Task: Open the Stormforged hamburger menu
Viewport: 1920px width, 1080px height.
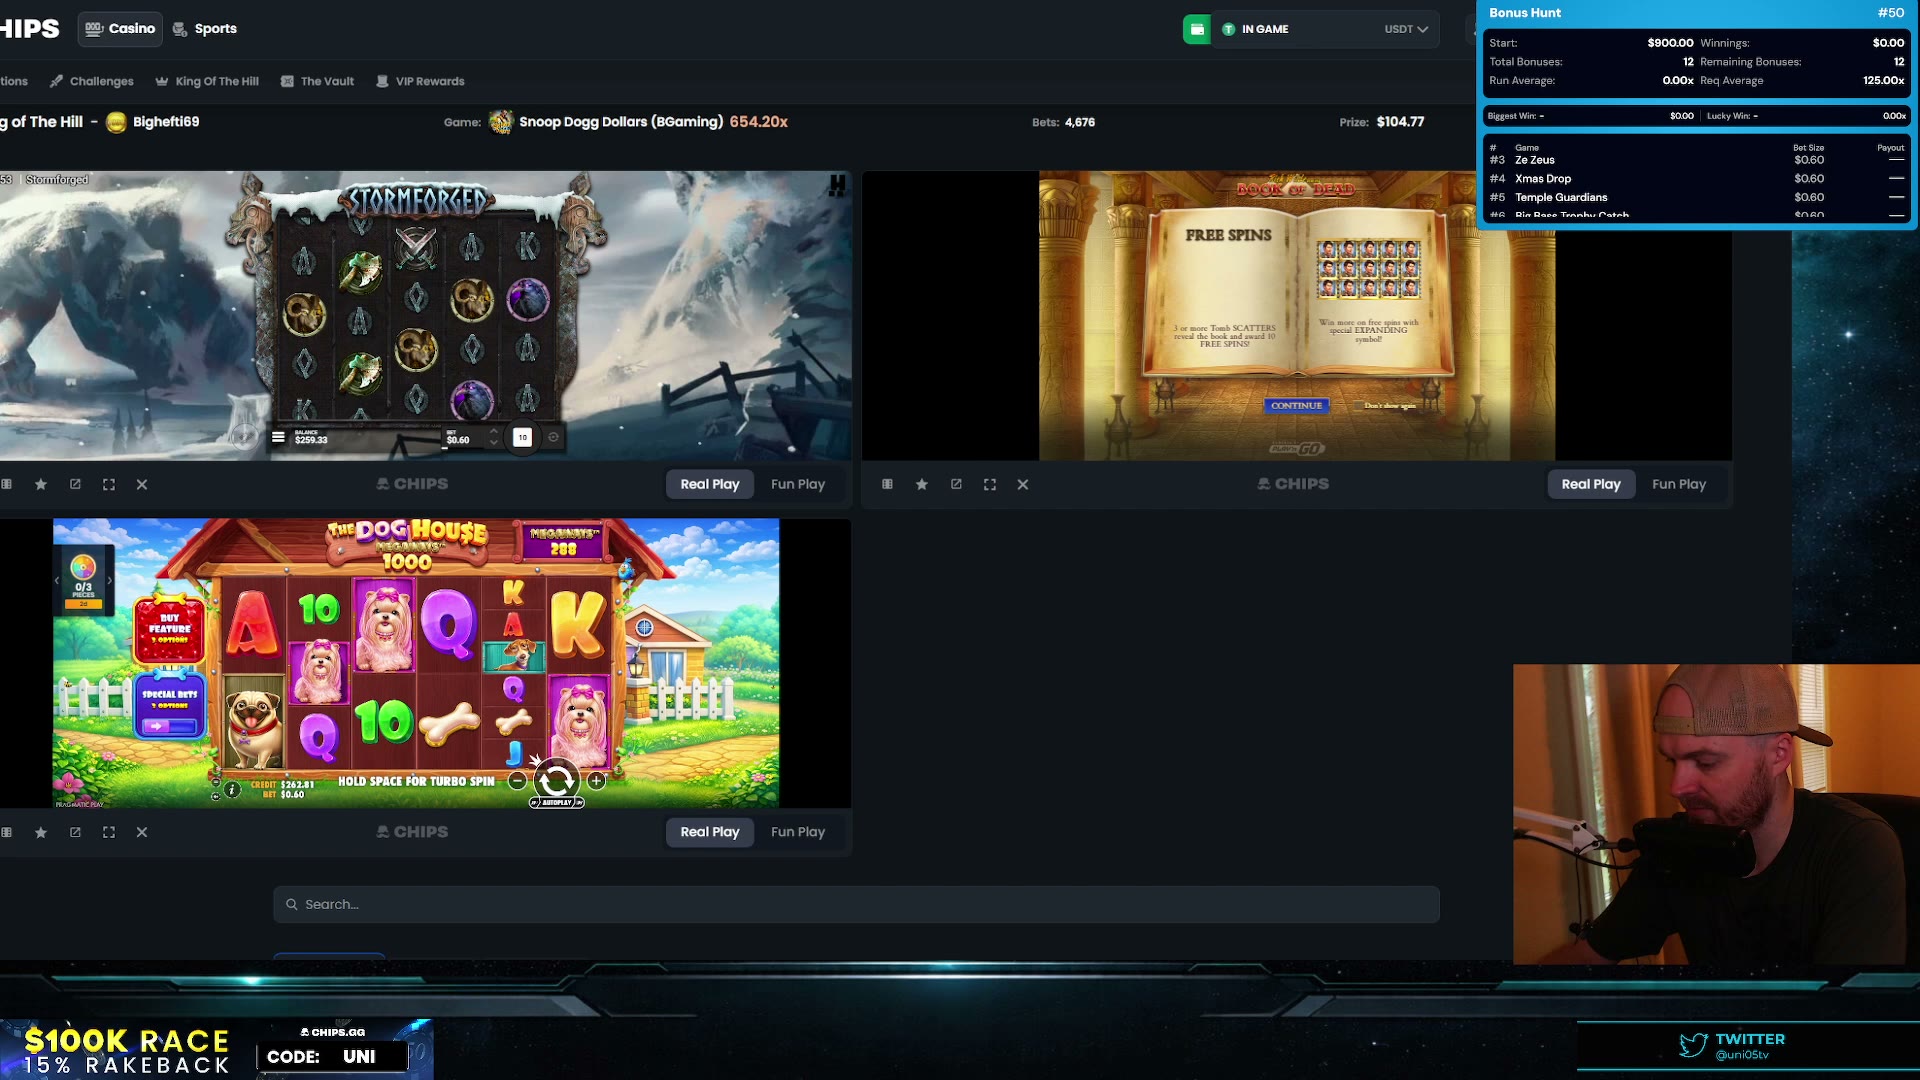Action: 278,437
